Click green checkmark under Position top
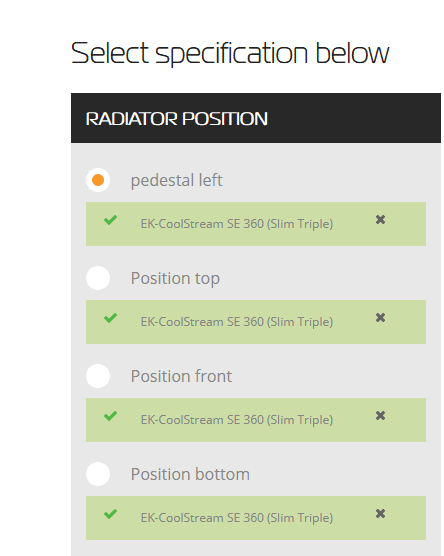The width and height of the screenshot is (444, 556). click(110, 318)
